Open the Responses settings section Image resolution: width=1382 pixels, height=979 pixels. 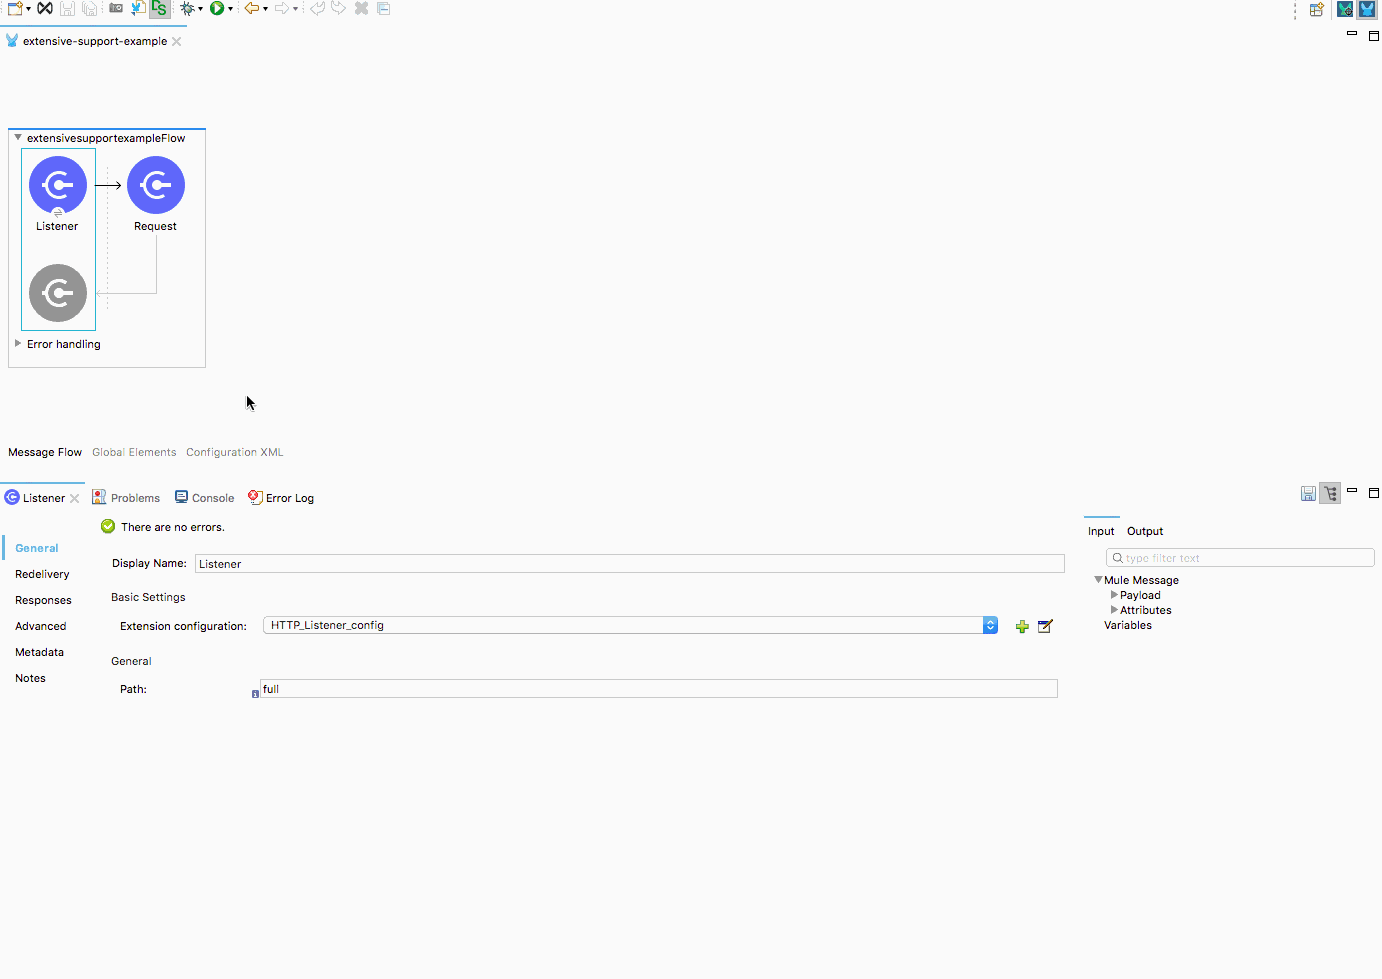[x=43, y=600]
